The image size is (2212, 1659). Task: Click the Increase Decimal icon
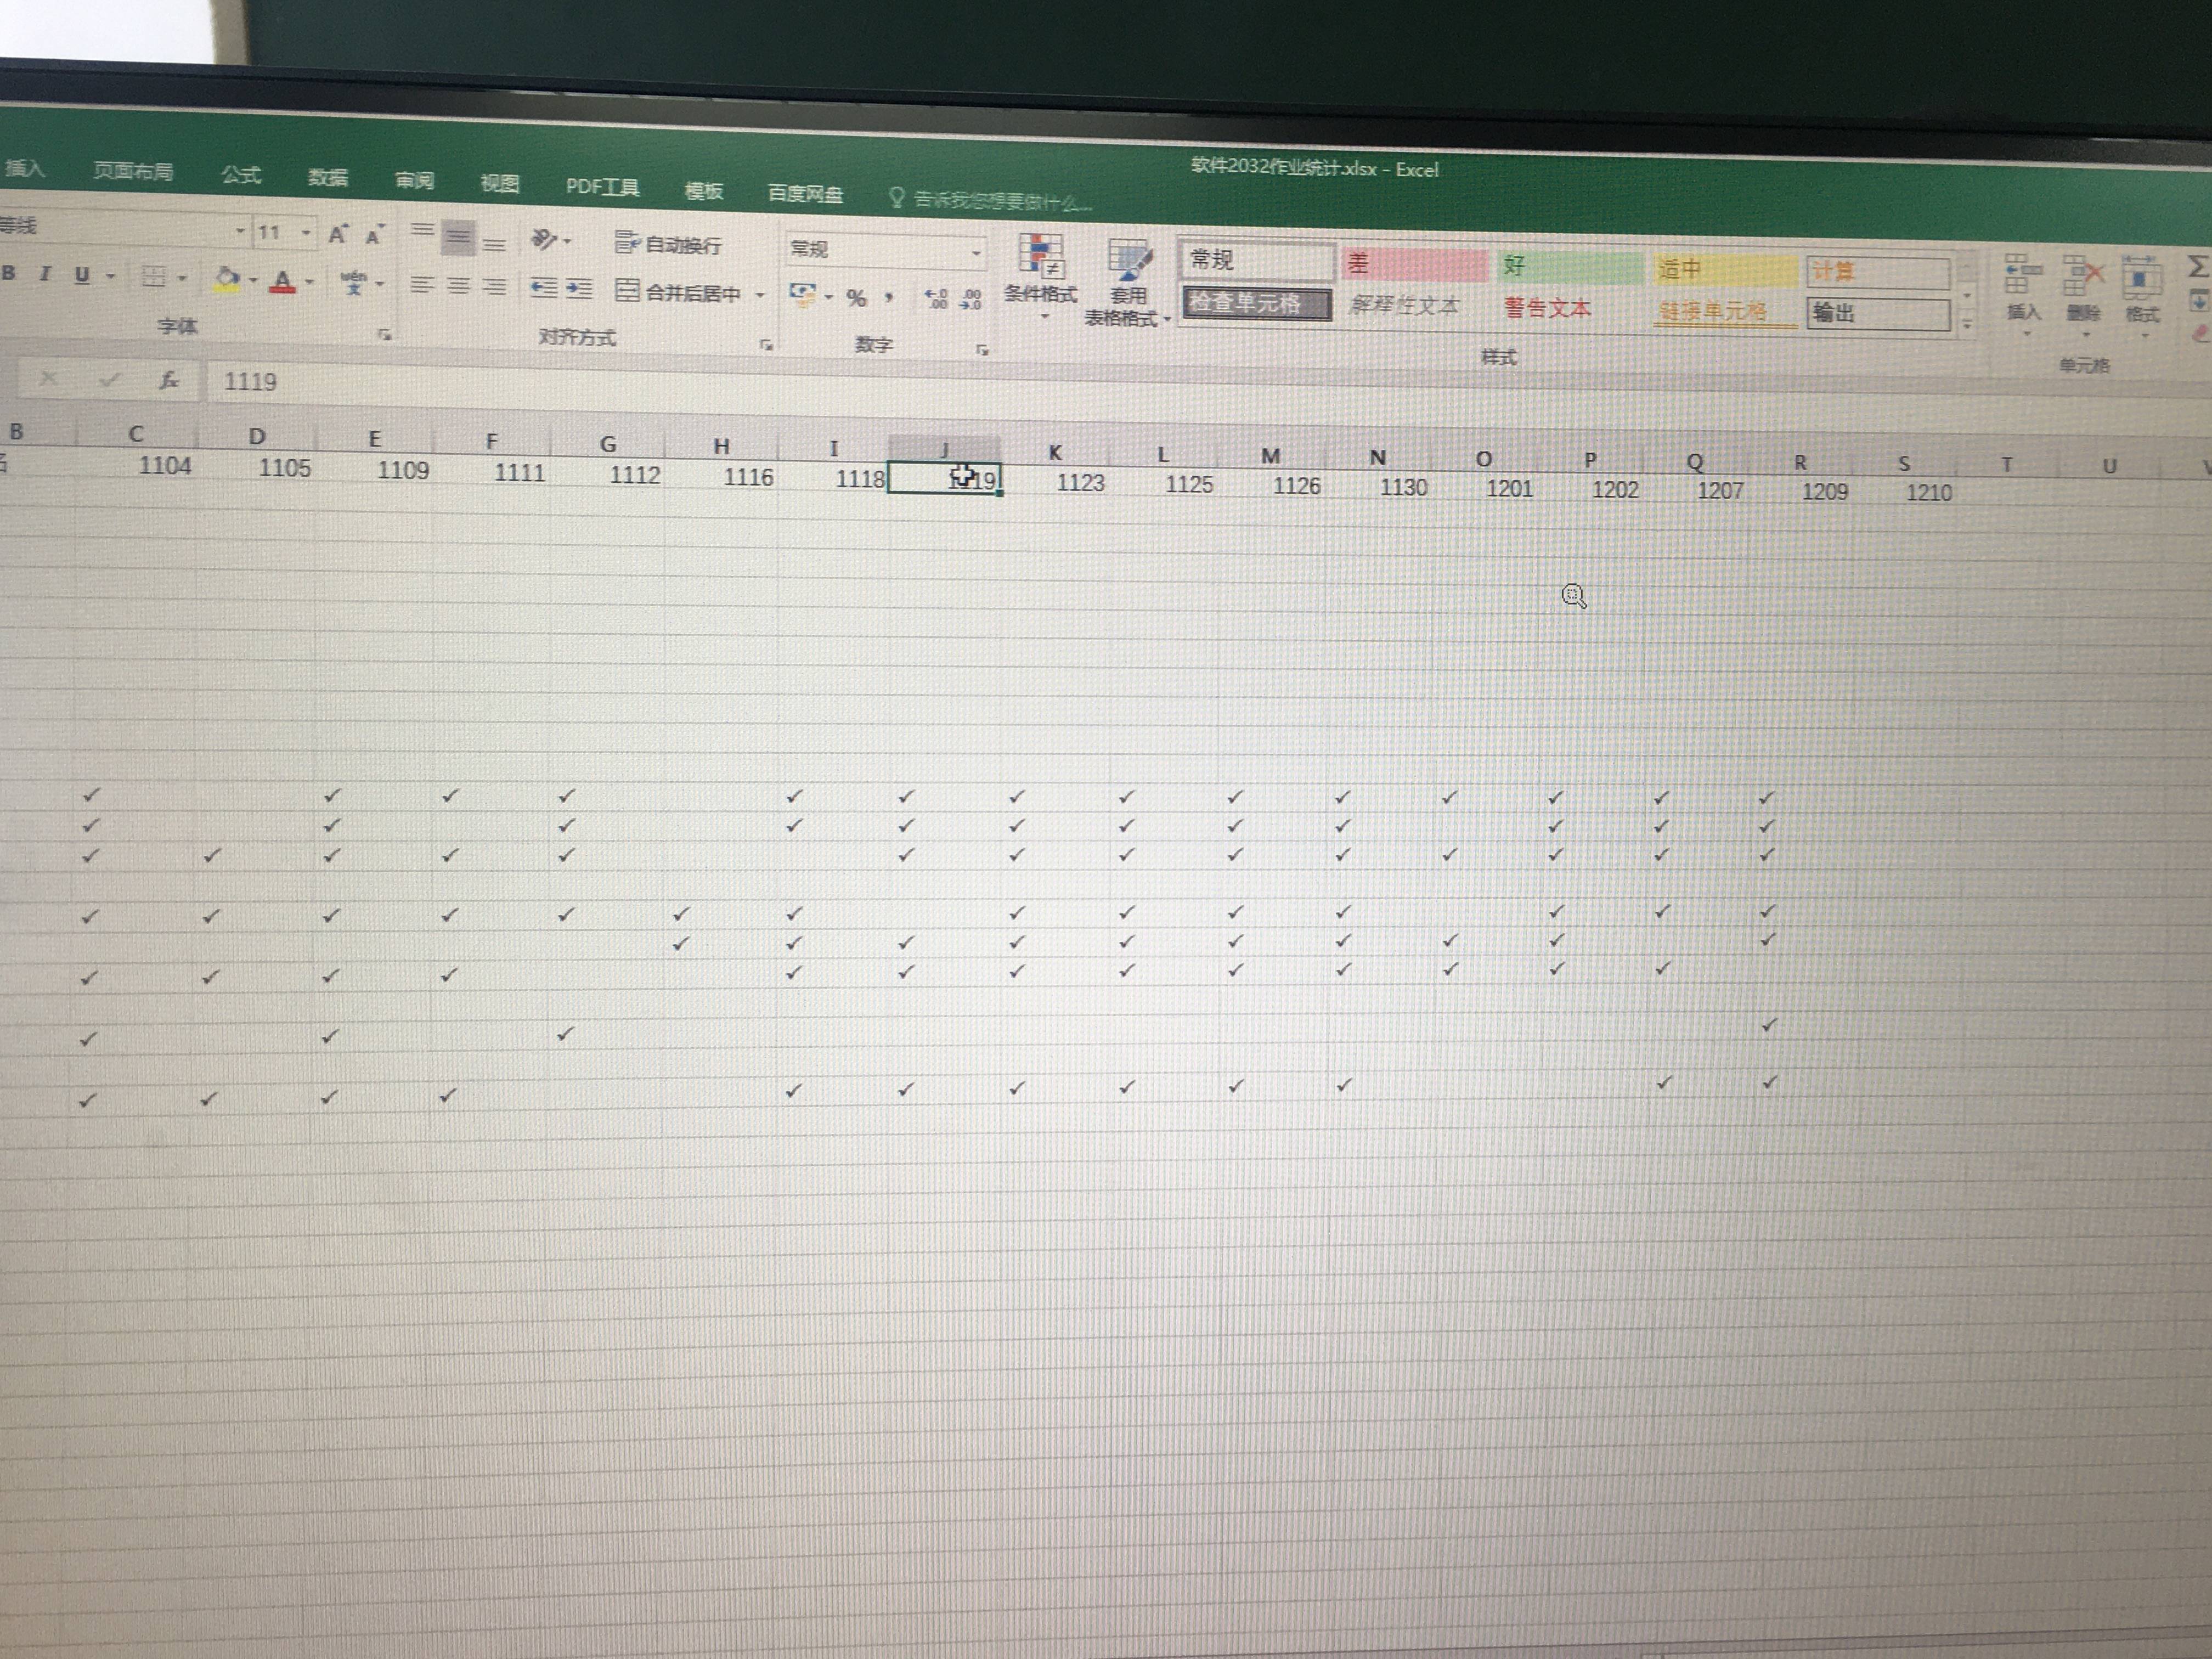pos(936,298)
